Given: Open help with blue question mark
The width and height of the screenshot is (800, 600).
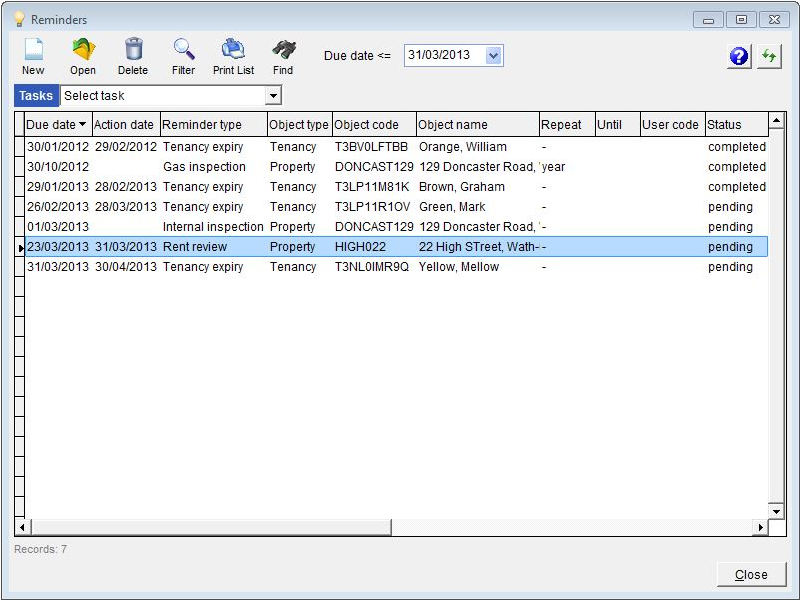Looking at the screenshot, I should tap(739, 56).
